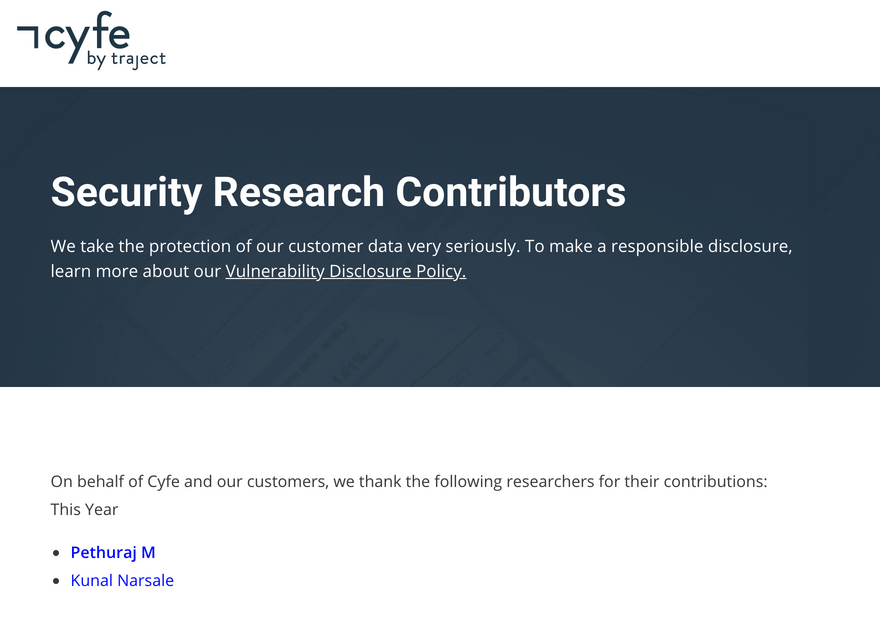Screen dimensions: 880x622
Task: Click the dark hero banner background below the text
Action: click(x=440, y=337)
